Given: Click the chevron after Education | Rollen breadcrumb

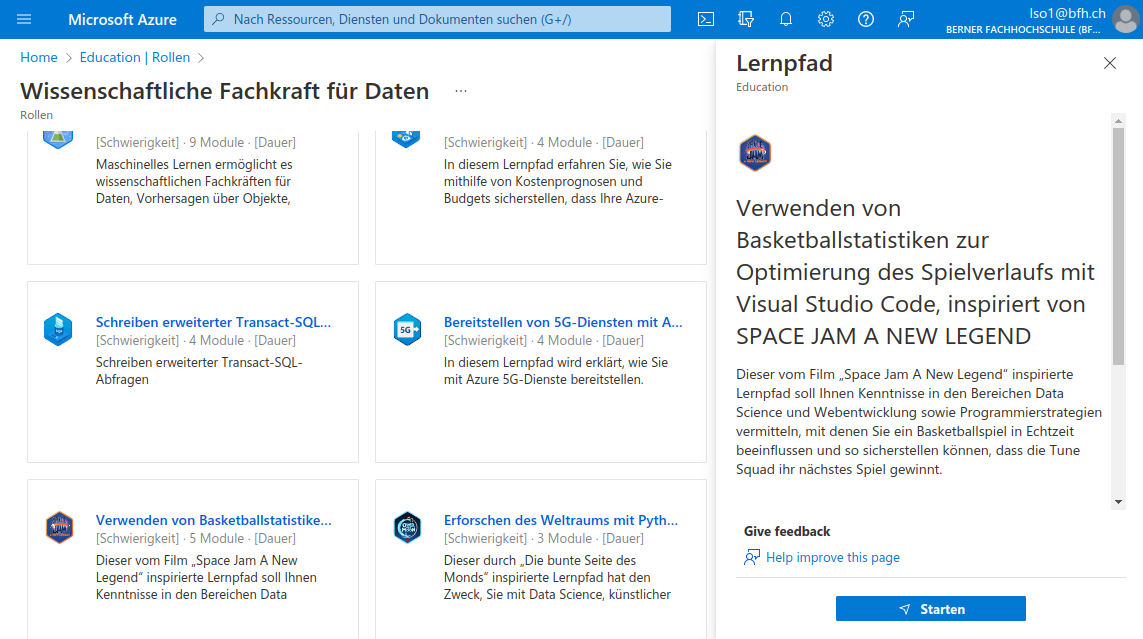Looking at the screenshot, I should coord(201,58).
